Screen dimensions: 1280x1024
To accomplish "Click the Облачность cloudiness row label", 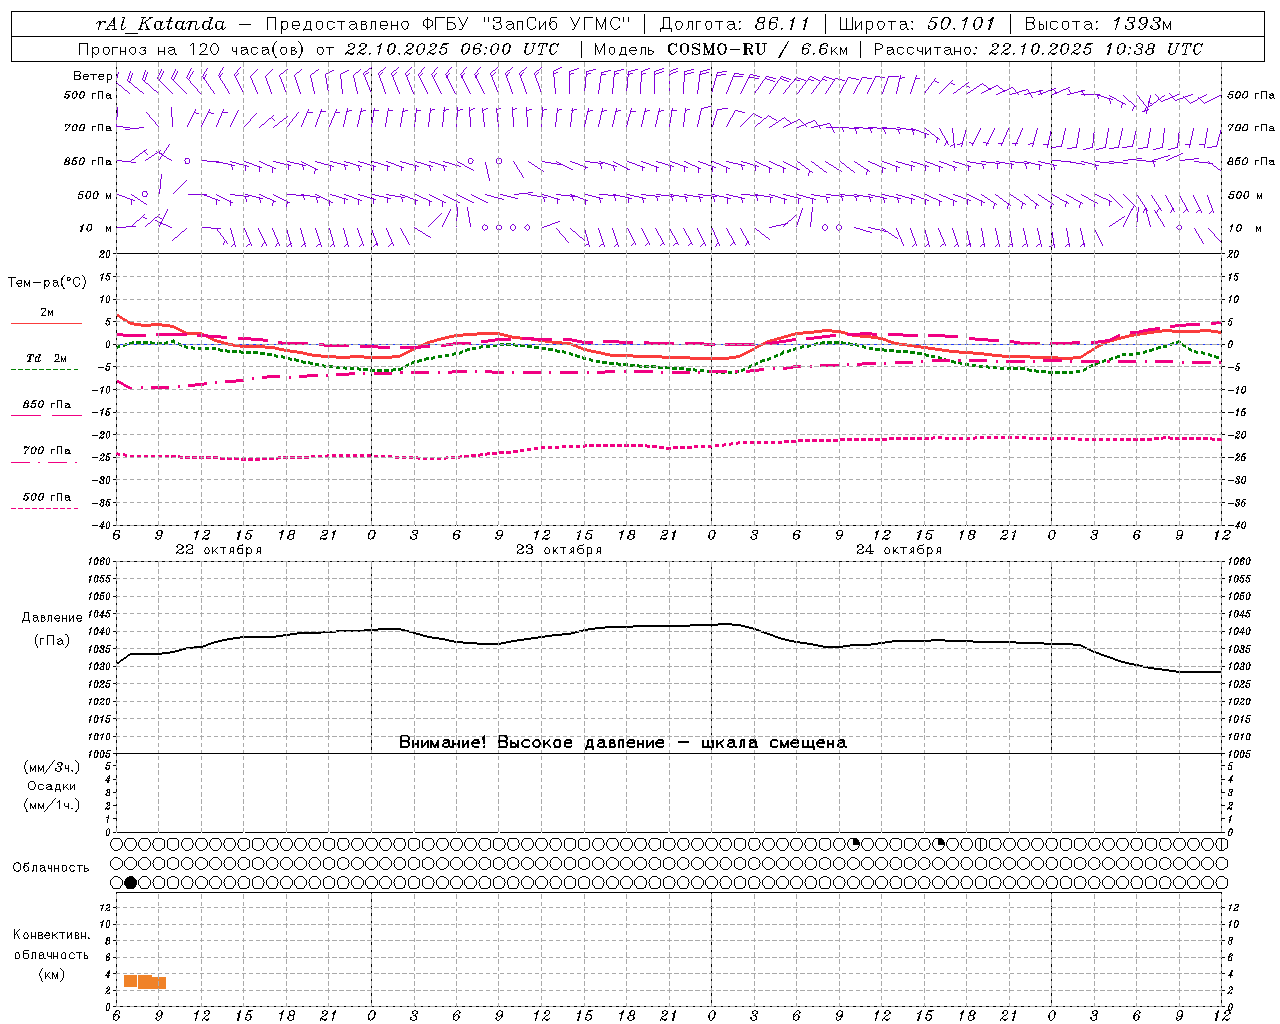I will tap(51, 868).
